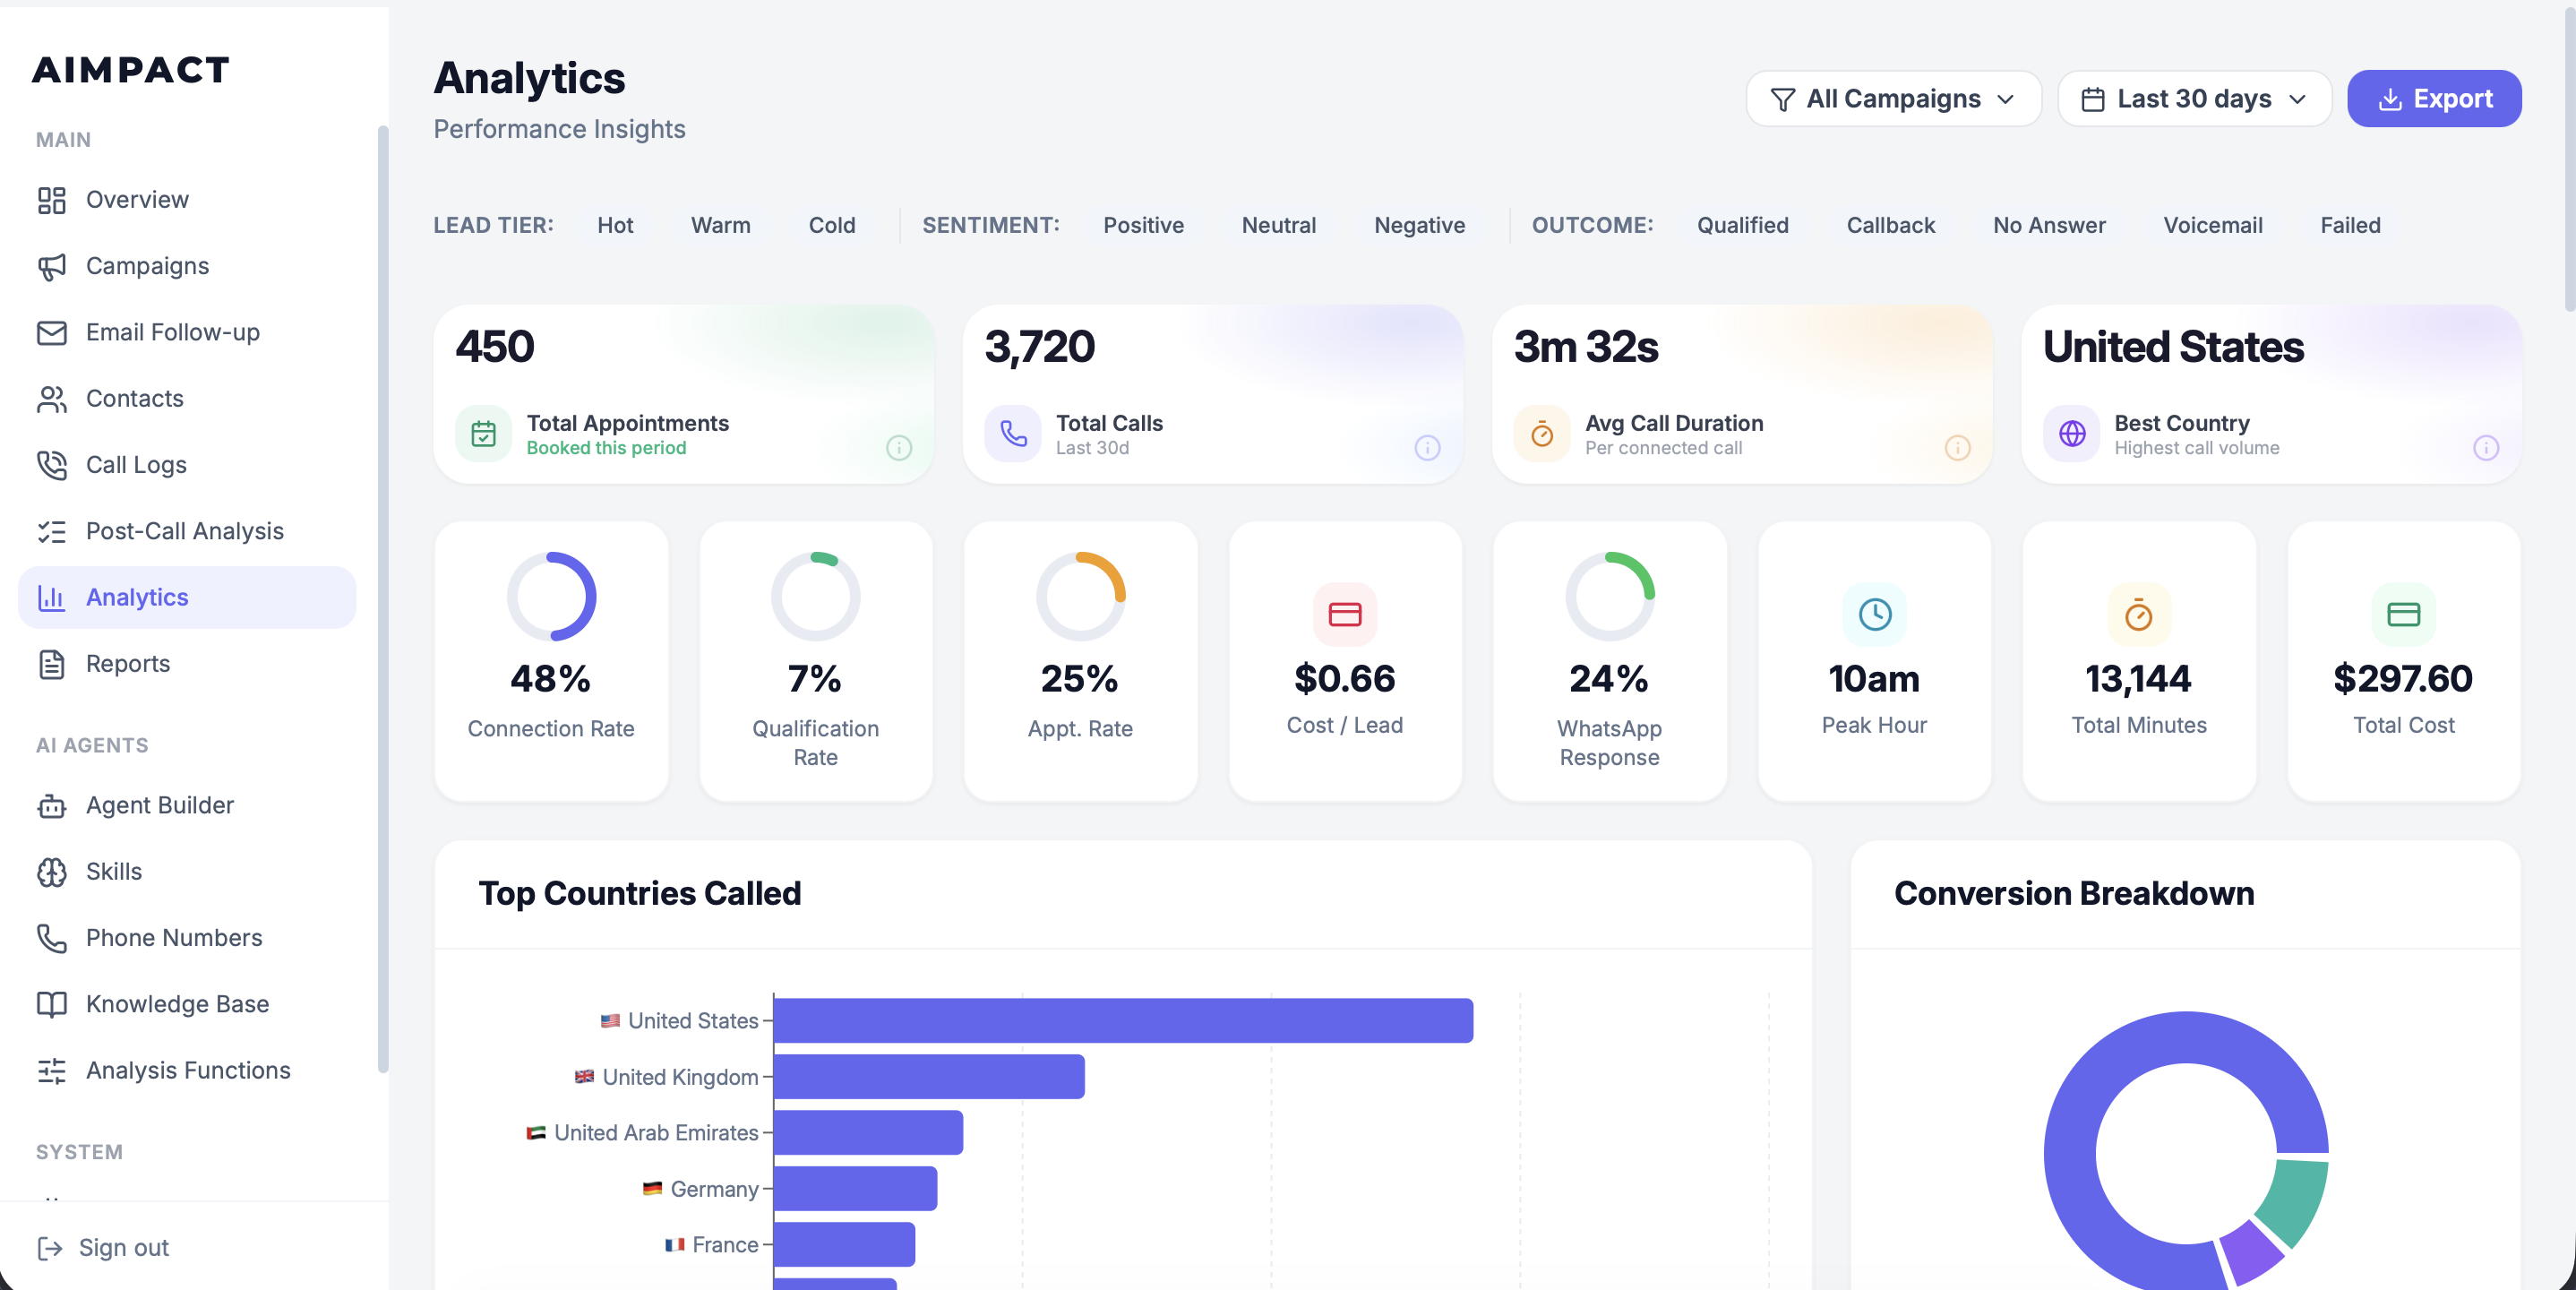This screenshot has width=2576, height=1290.
Task: Open the All Campaigns dropdown
Action: click(x=1893, y=99)
